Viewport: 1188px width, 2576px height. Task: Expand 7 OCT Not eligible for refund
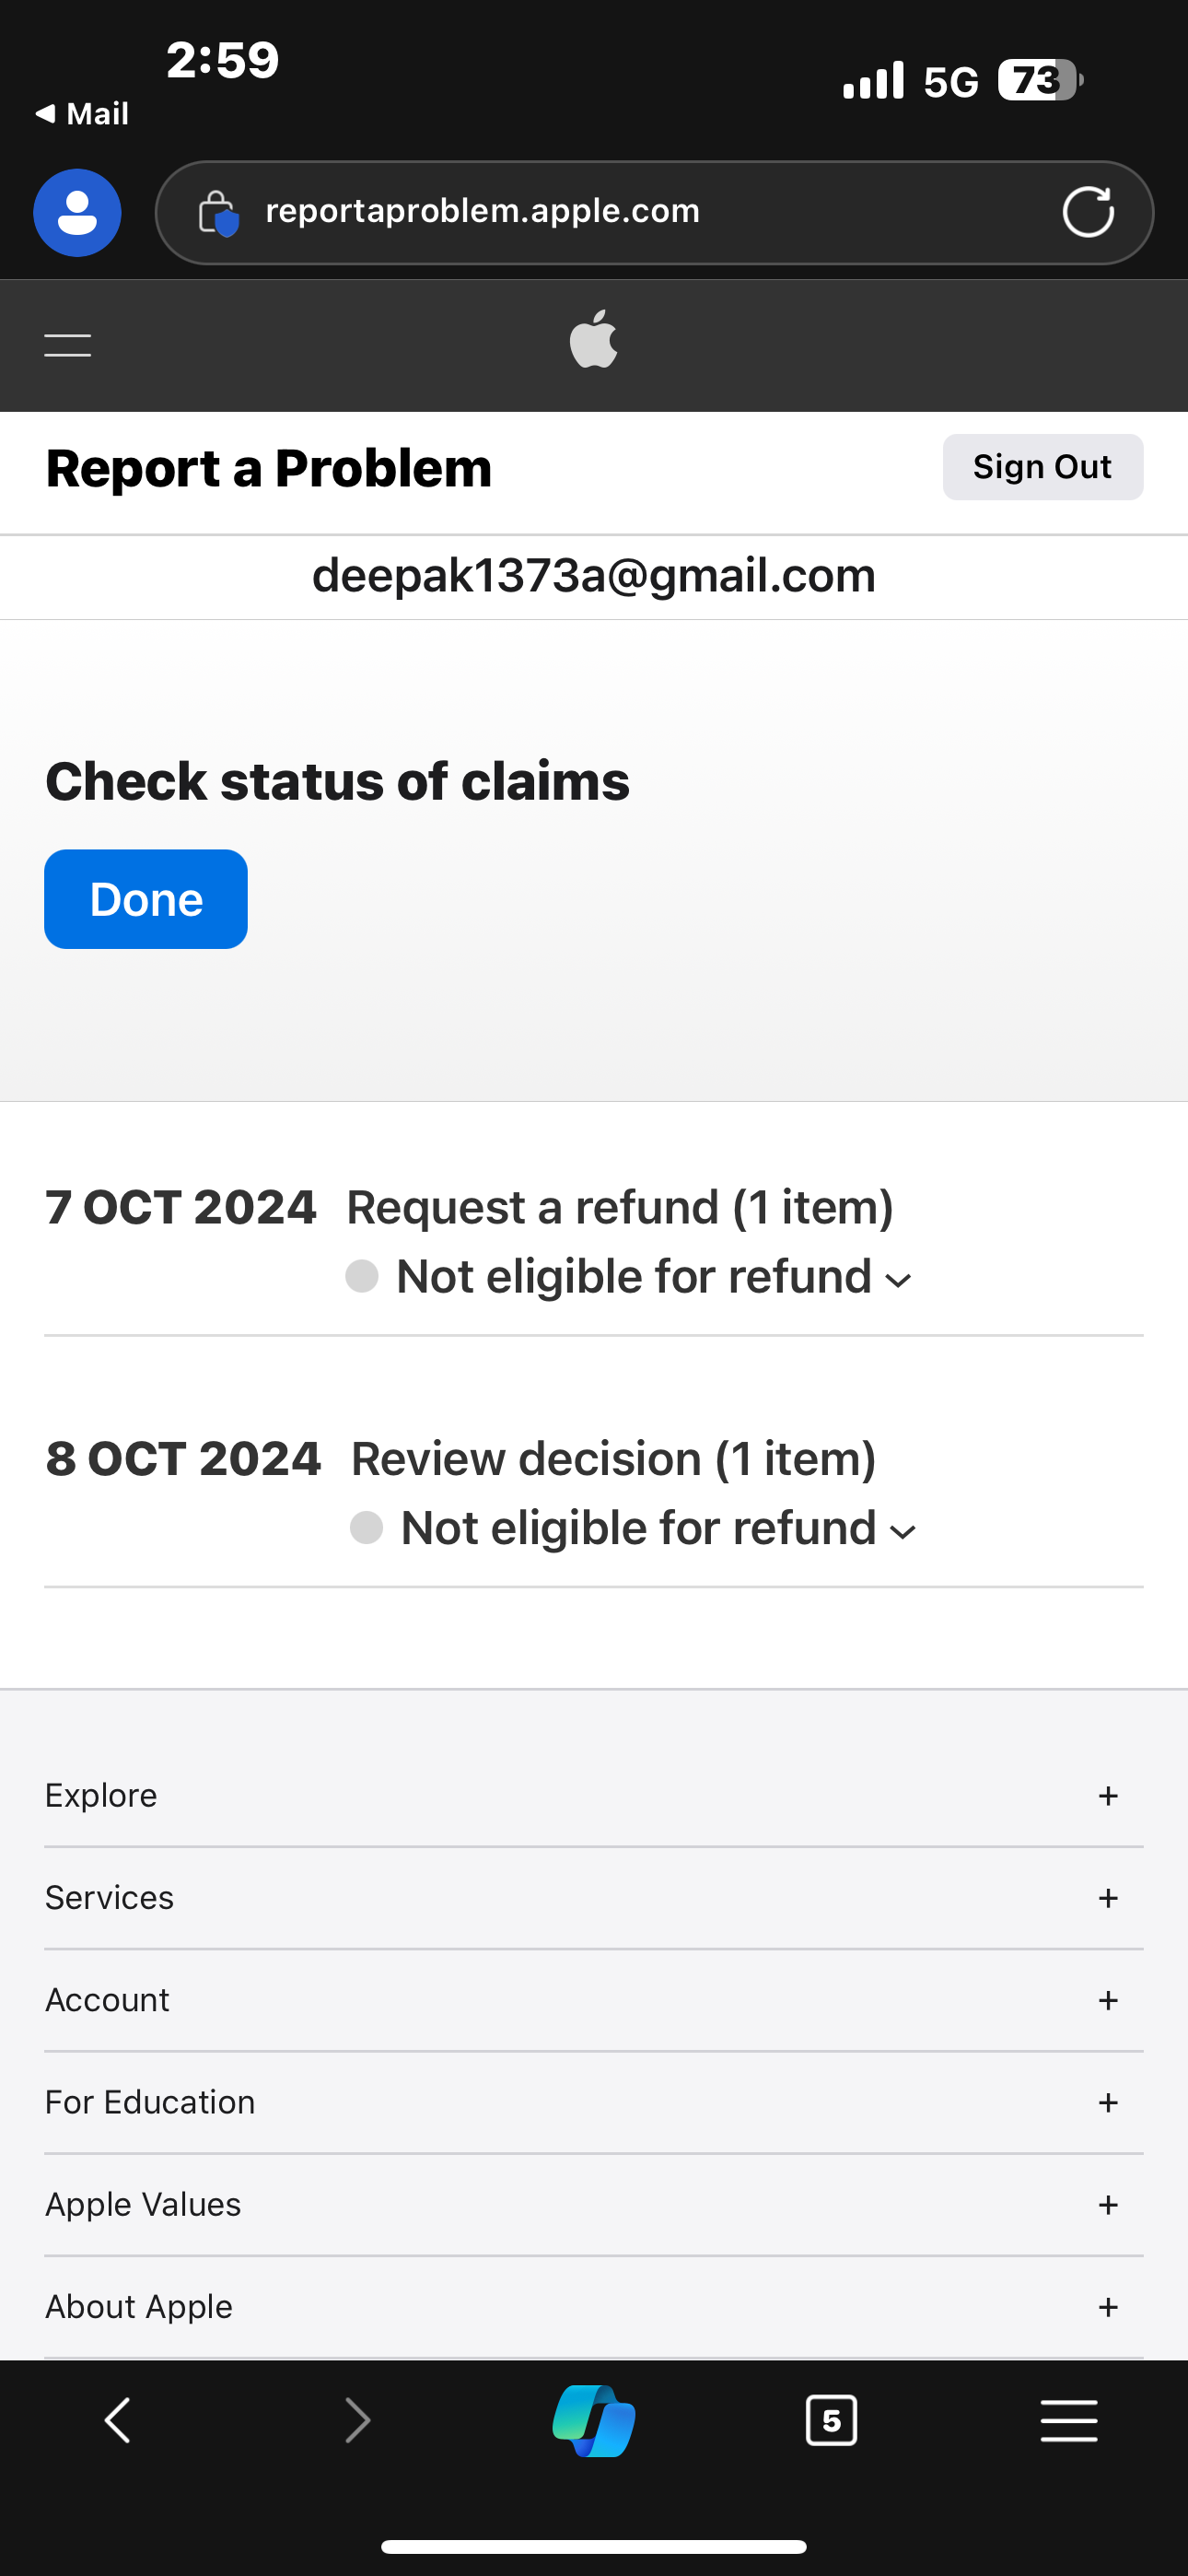coord(653,1277)
